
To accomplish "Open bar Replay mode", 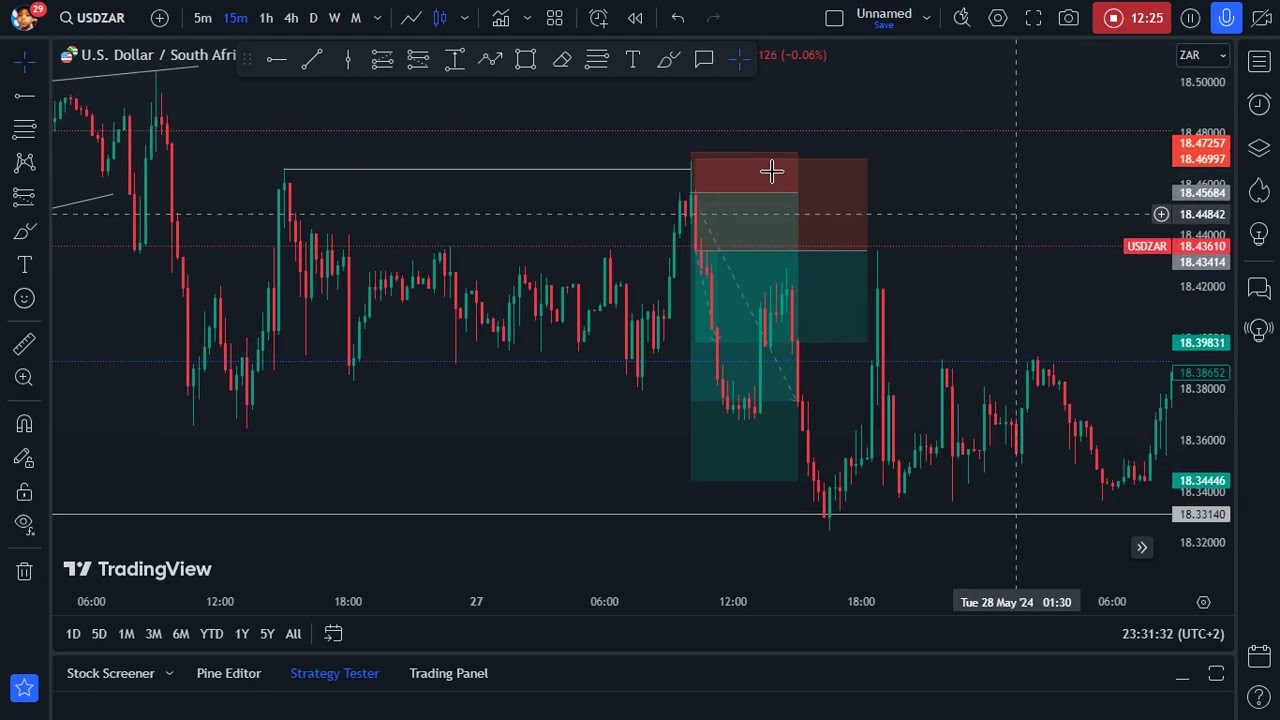I will click(635, 18).
